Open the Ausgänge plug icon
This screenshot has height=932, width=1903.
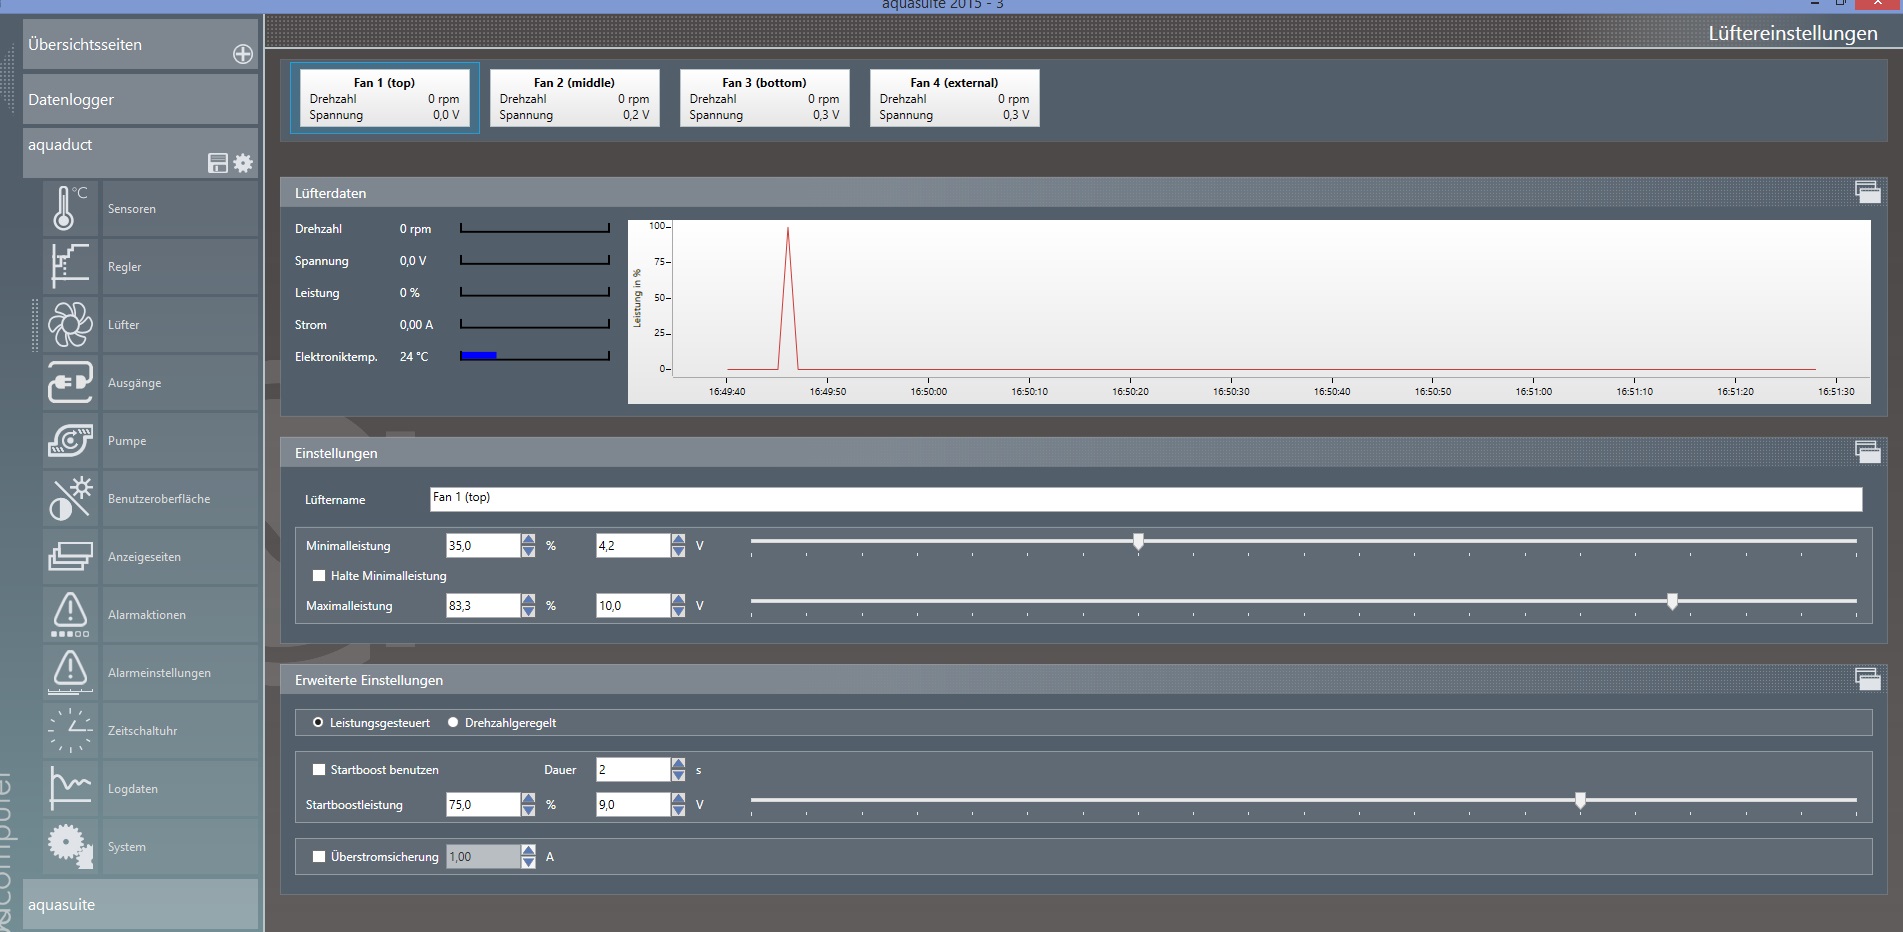[x=70, y=382]
